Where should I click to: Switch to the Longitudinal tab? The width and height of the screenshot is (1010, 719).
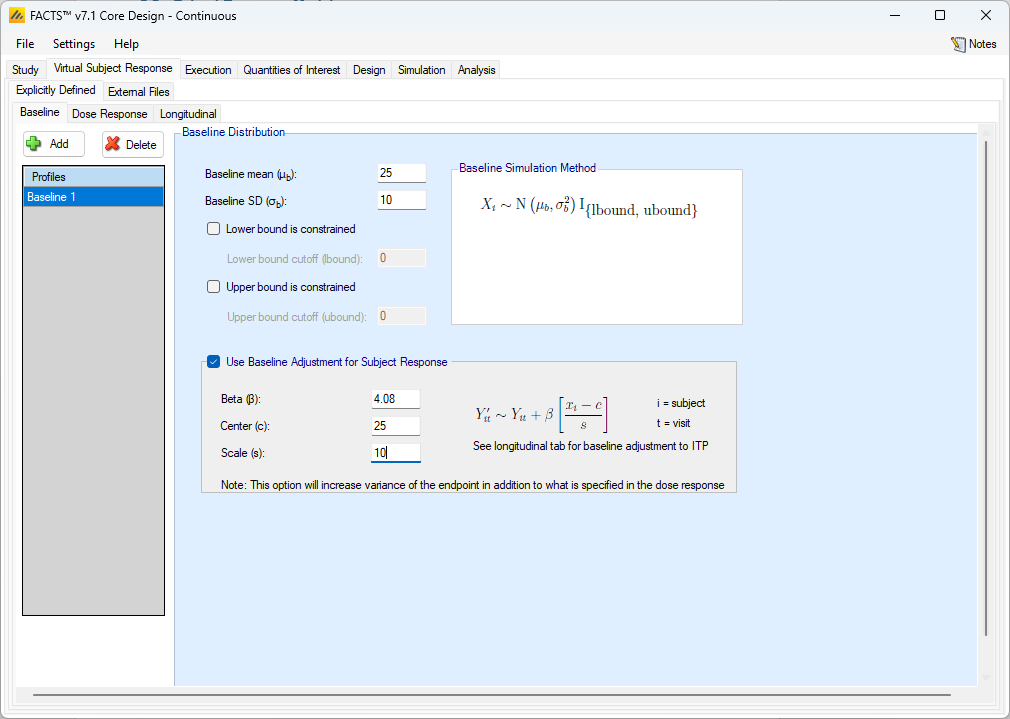coord(188,114)
